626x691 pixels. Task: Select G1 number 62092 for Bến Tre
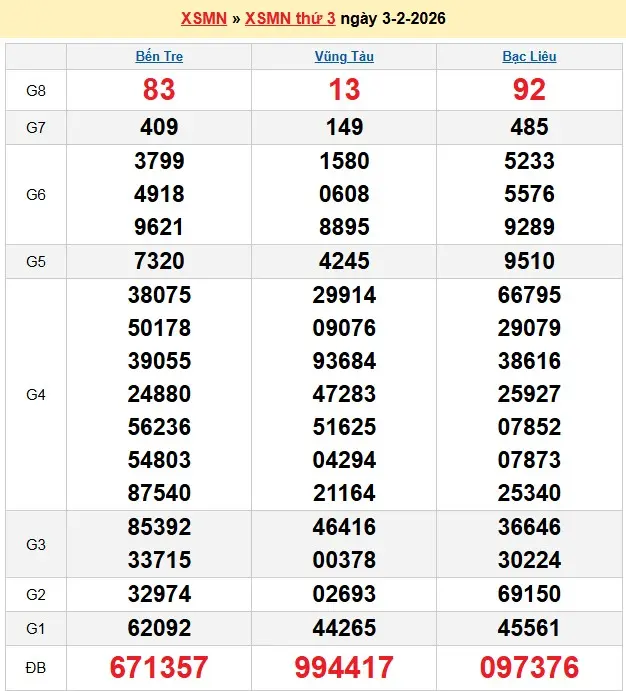point(159,628)
